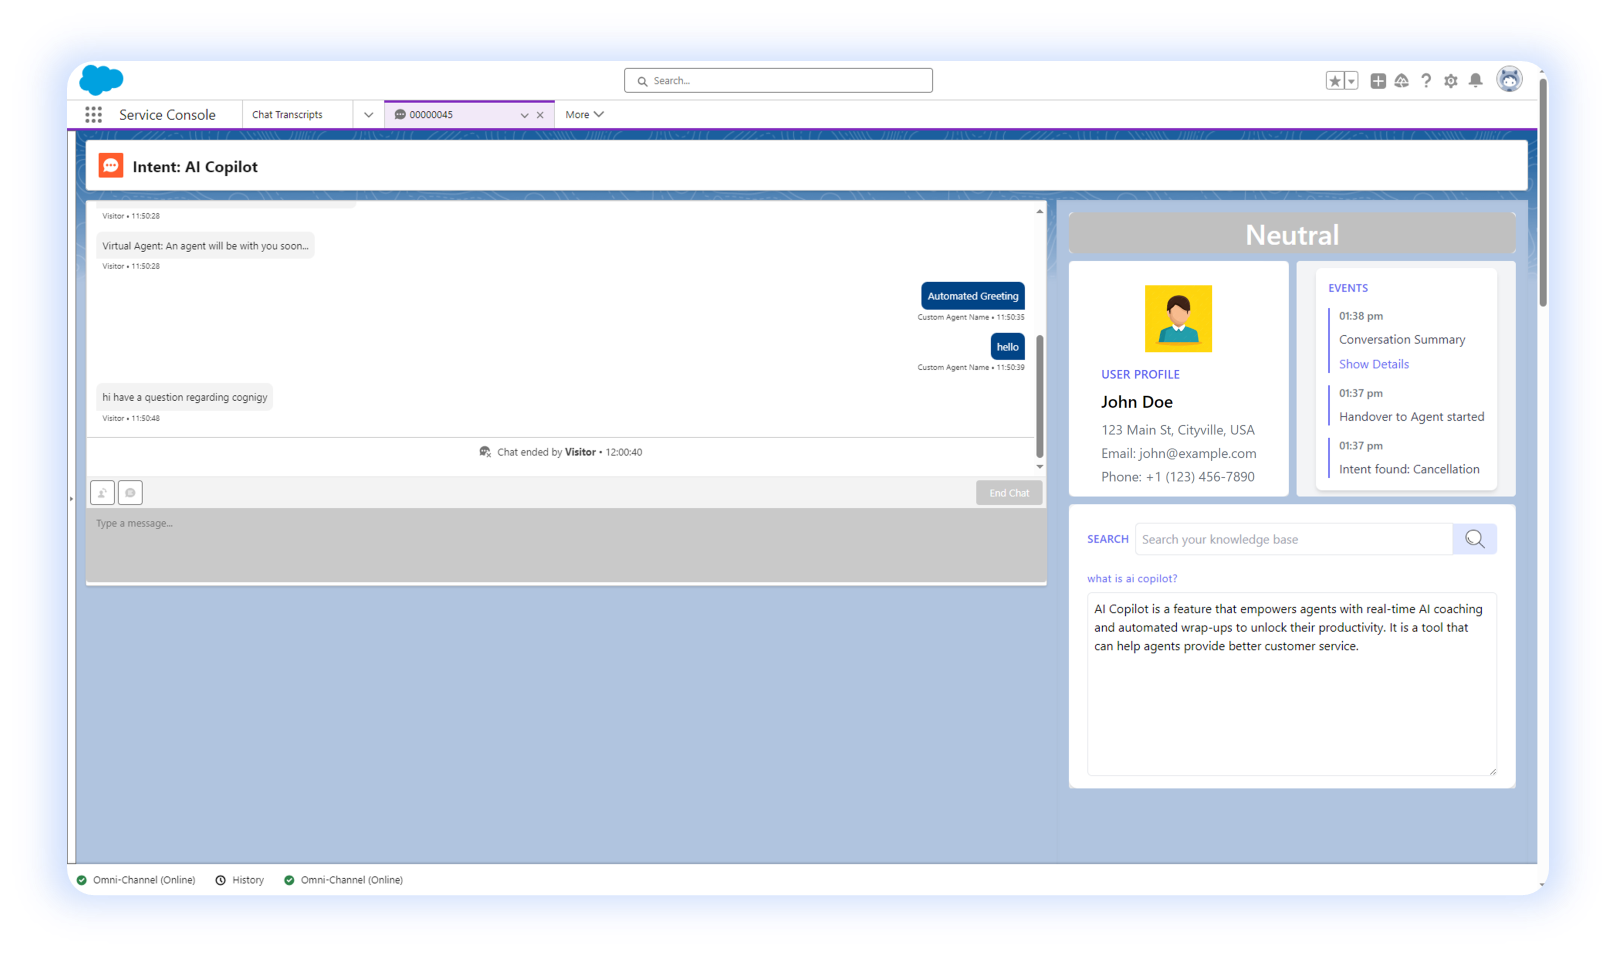
Task: Click the John Doe profile avatar image
Action: [x=1178, y=319]
